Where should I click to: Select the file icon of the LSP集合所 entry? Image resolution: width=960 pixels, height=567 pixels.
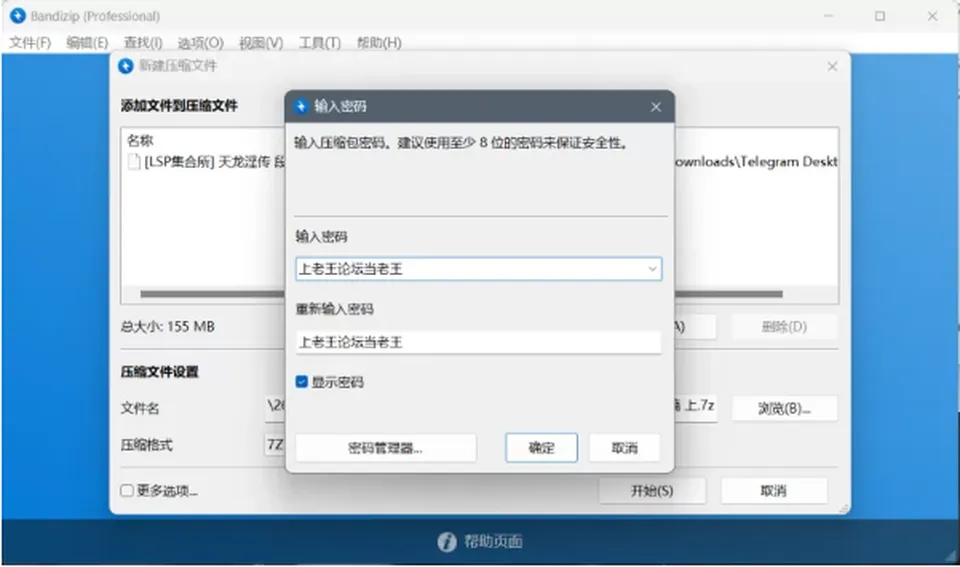(133, 162)
